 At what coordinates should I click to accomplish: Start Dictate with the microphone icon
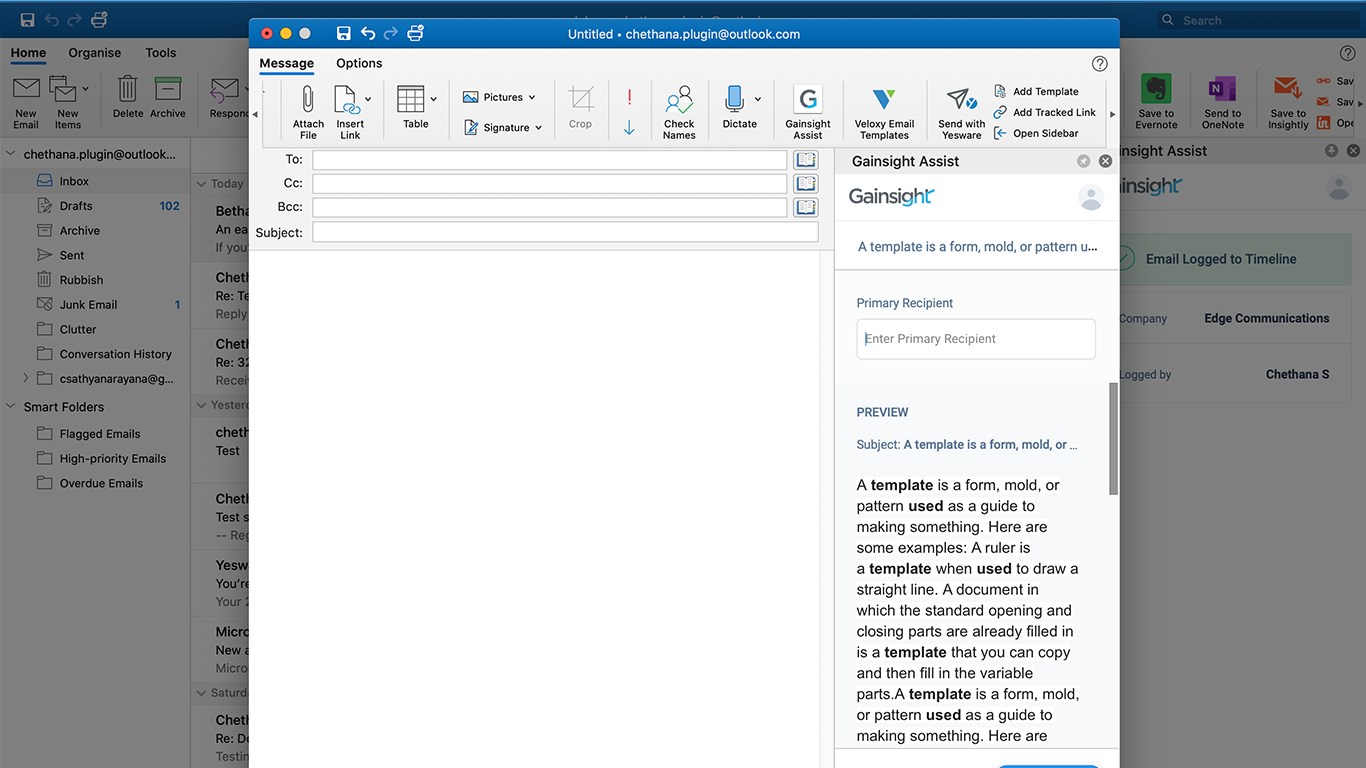tap(735, 99)
